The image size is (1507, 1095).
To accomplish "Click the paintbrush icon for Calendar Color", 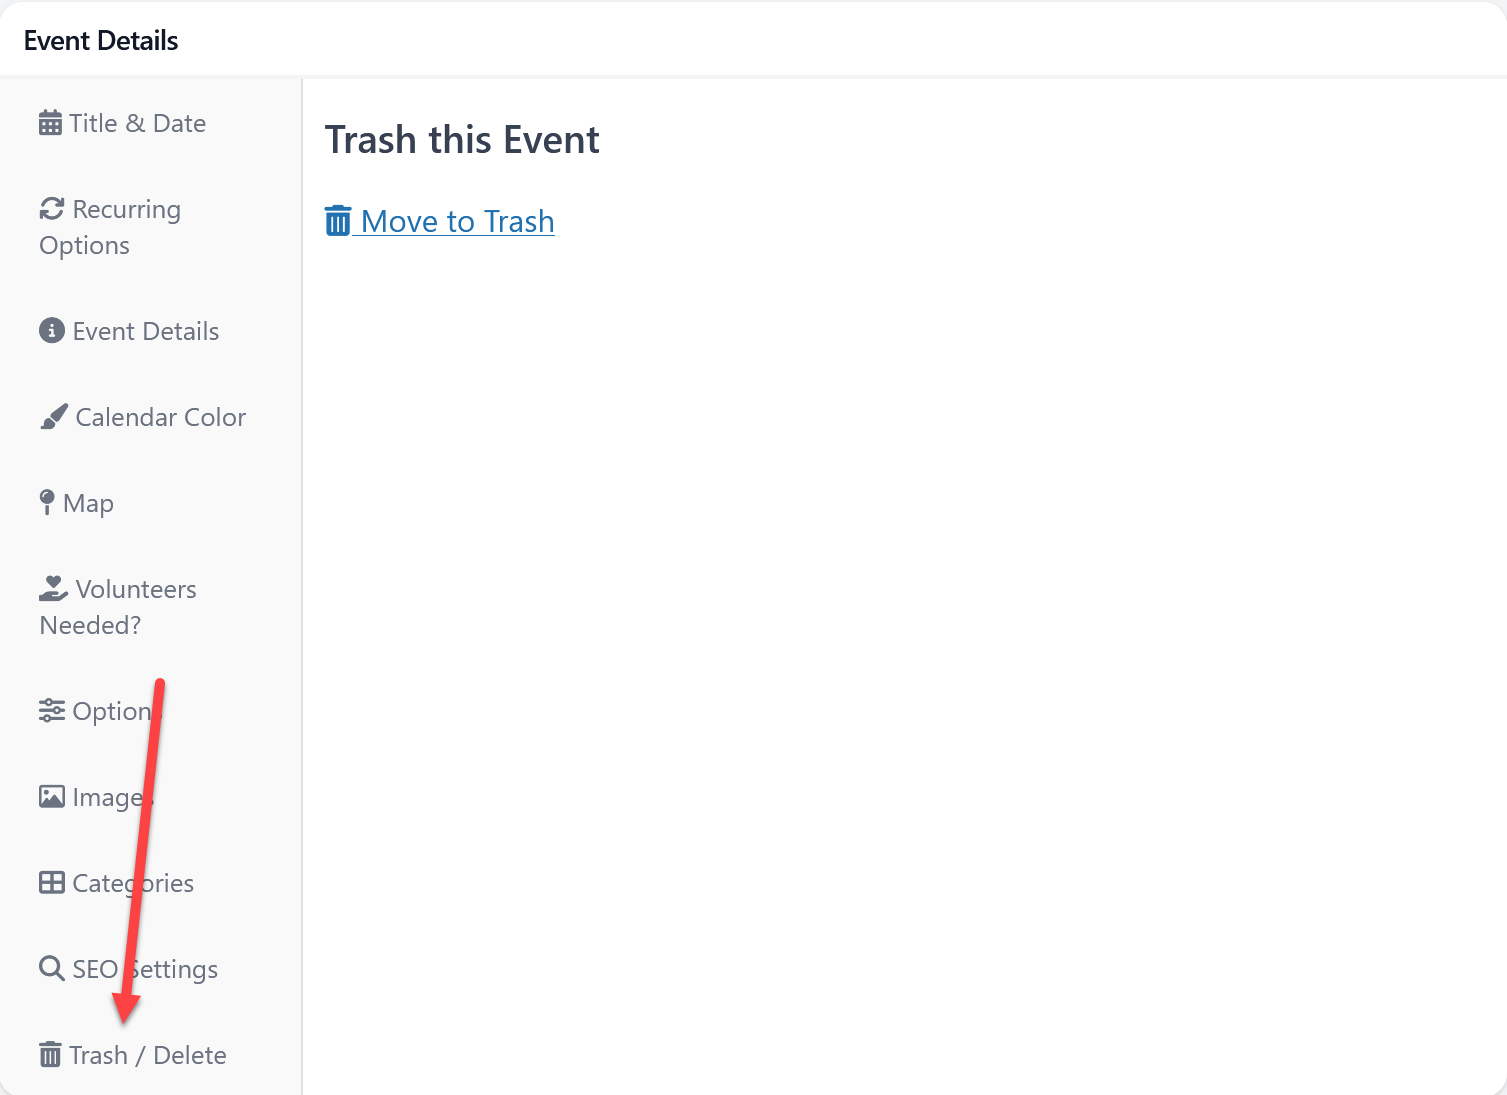I will pyautogui.click(x=54, y=417).
